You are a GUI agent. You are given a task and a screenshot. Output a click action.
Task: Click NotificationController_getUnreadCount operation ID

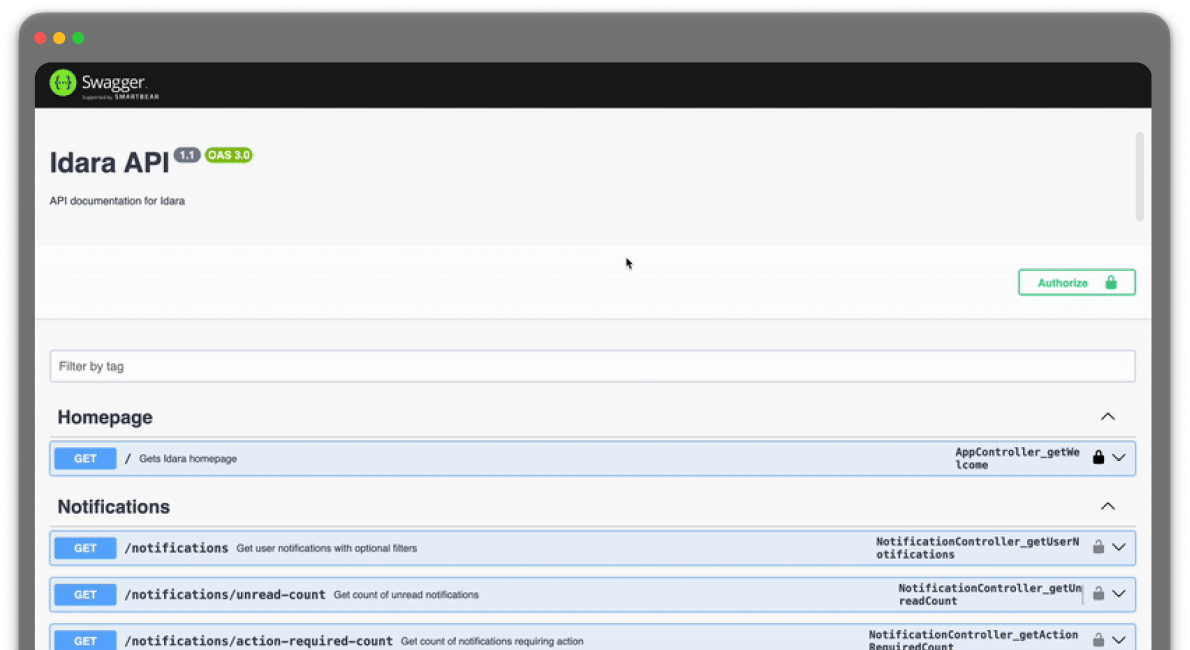pyautogui.click(x=990, y=594)
